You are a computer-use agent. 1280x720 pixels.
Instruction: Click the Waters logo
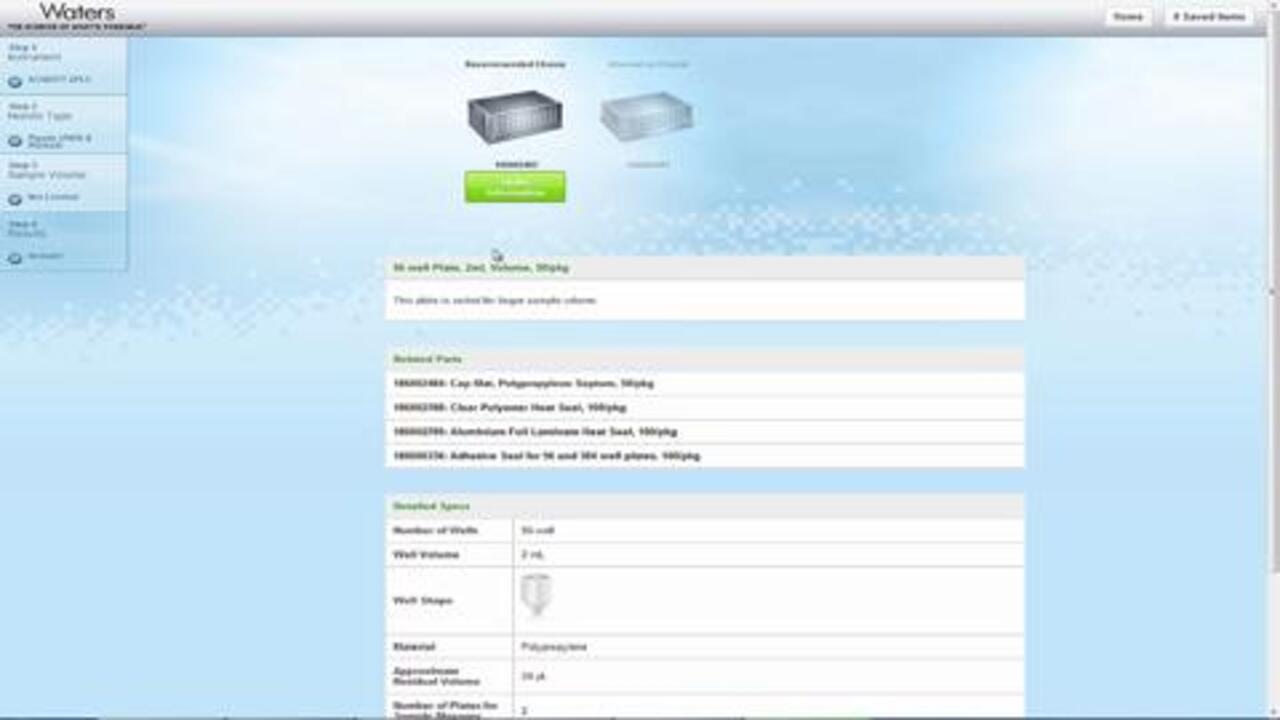(76, 14)
